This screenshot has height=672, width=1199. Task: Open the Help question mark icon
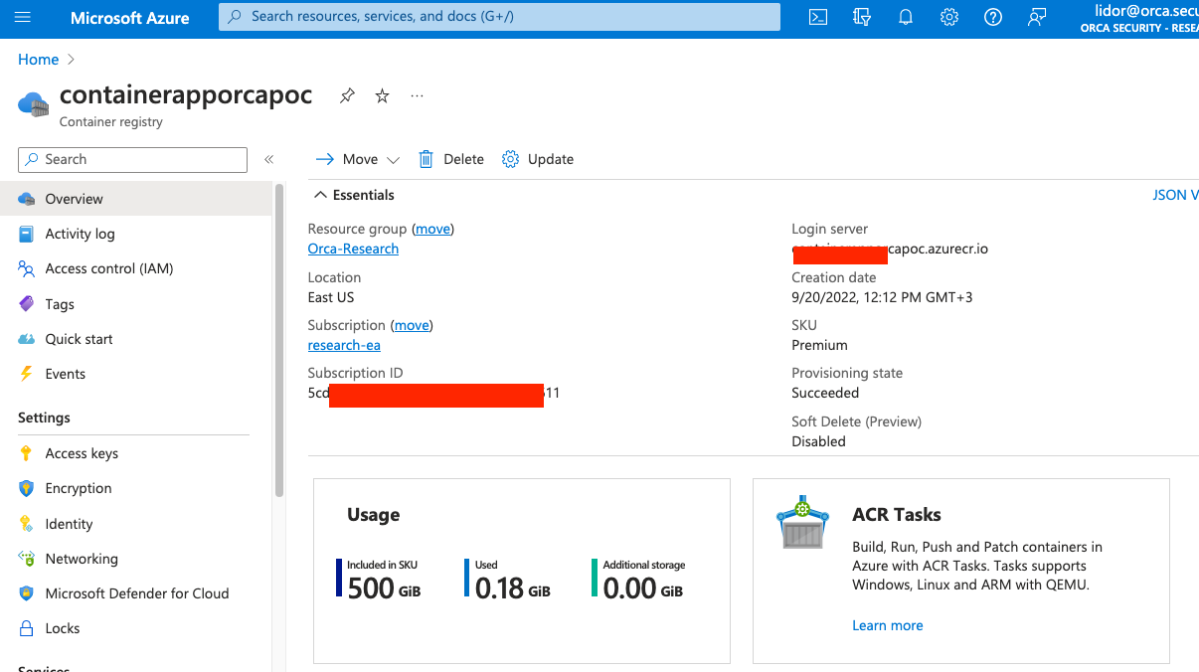pyautogui.click(x=993, y=17)
